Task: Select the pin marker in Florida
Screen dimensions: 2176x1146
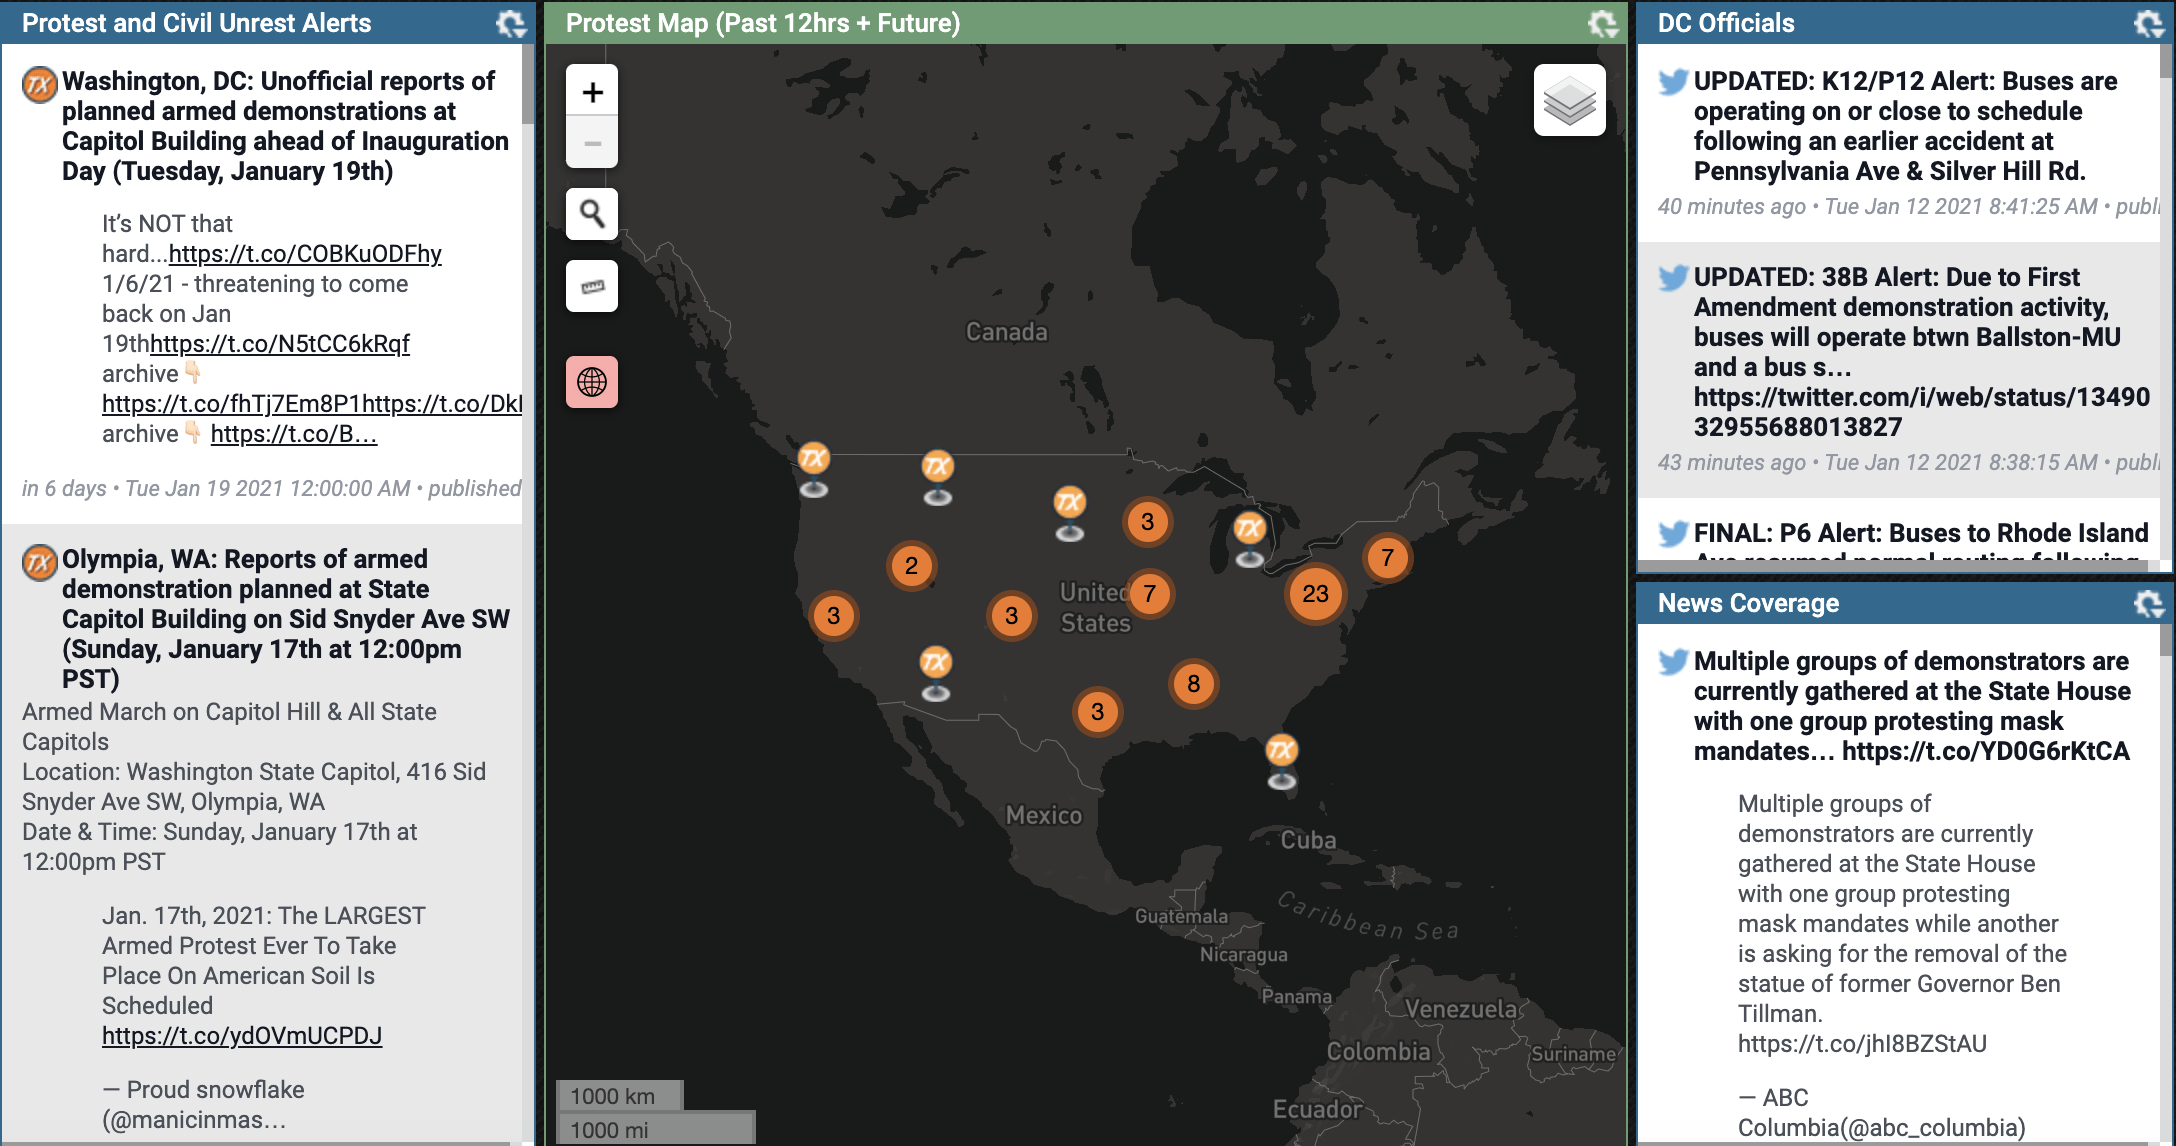Action: [1281, 761]
